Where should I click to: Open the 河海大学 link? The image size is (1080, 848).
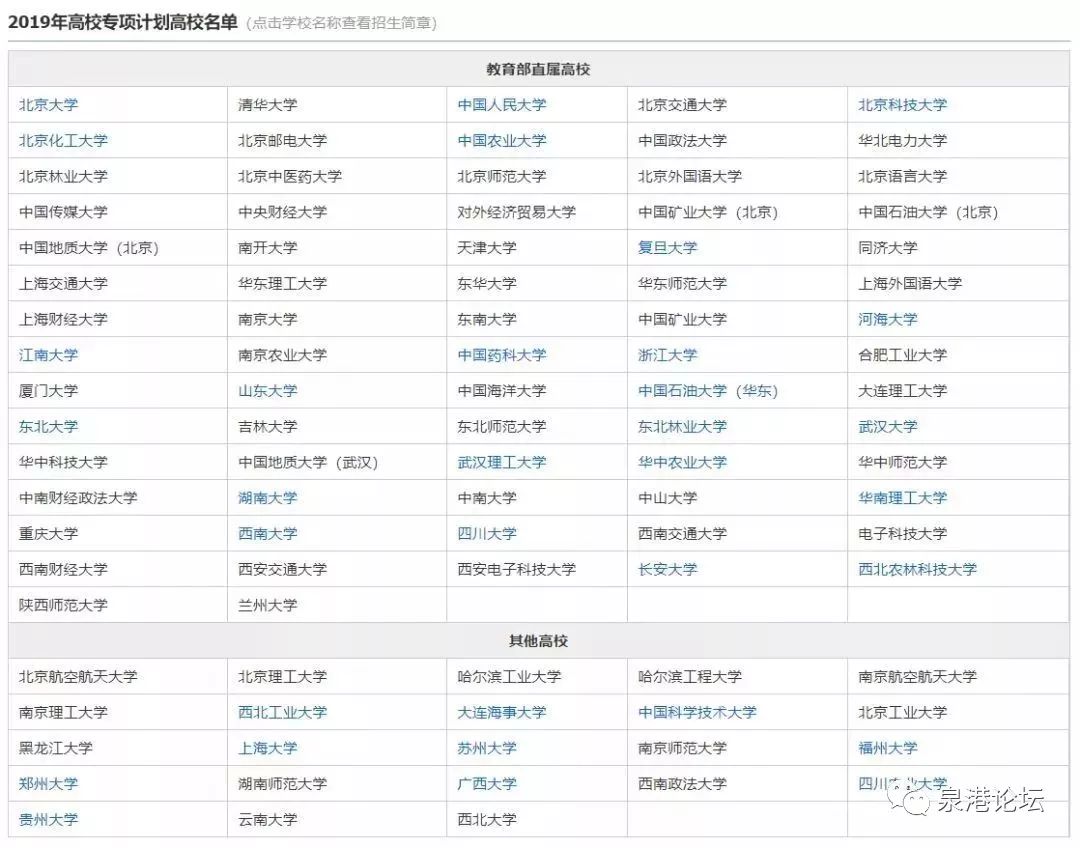888,319
